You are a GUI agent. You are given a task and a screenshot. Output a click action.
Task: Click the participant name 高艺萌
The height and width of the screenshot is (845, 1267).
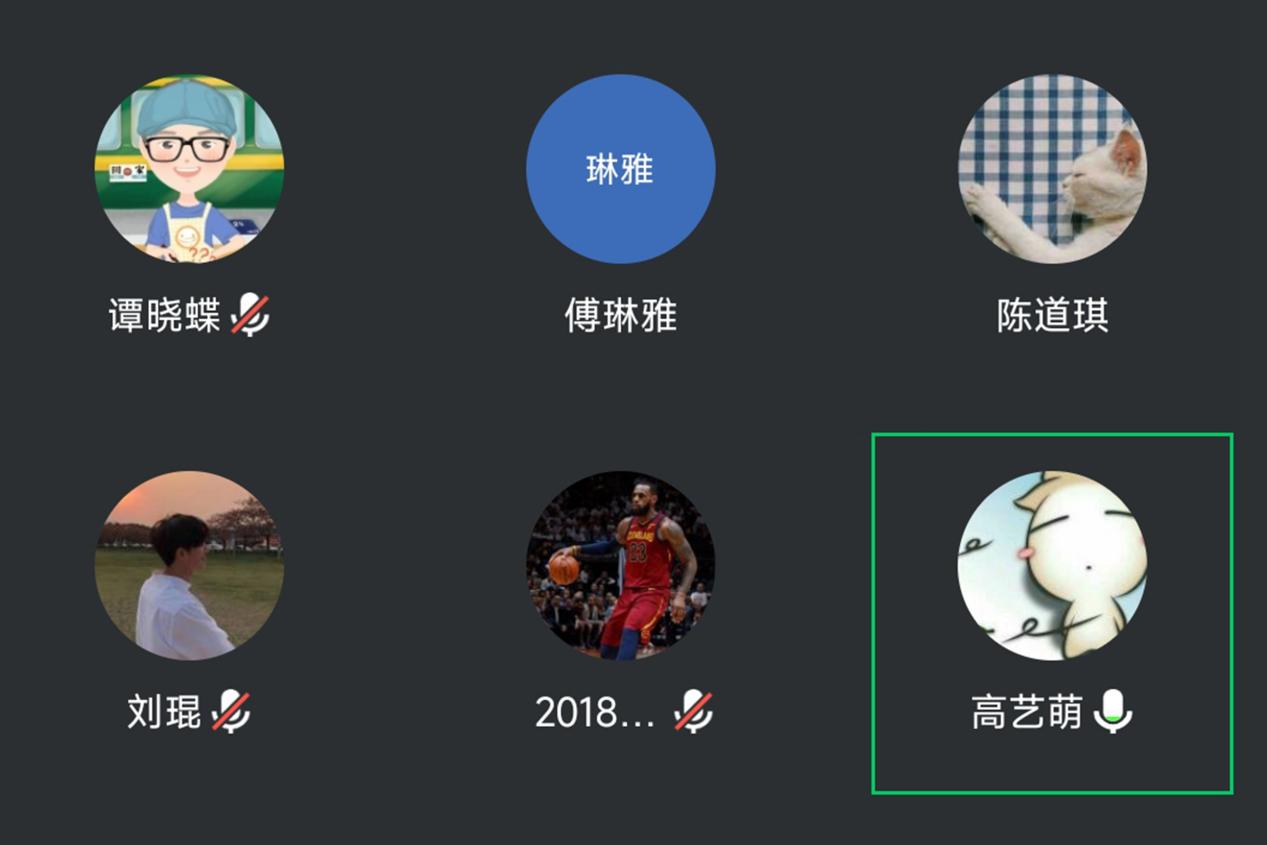(x=1028, y=712)
